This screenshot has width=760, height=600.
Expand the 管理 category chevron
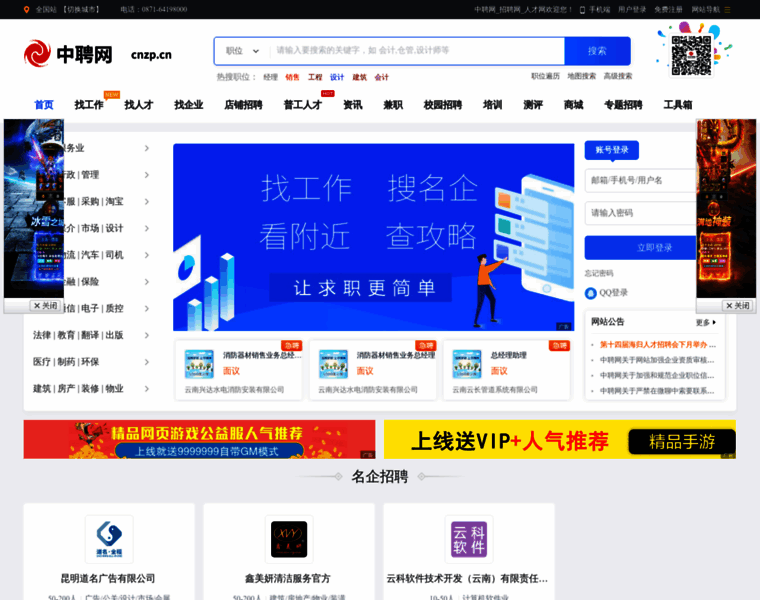point(146,175)
